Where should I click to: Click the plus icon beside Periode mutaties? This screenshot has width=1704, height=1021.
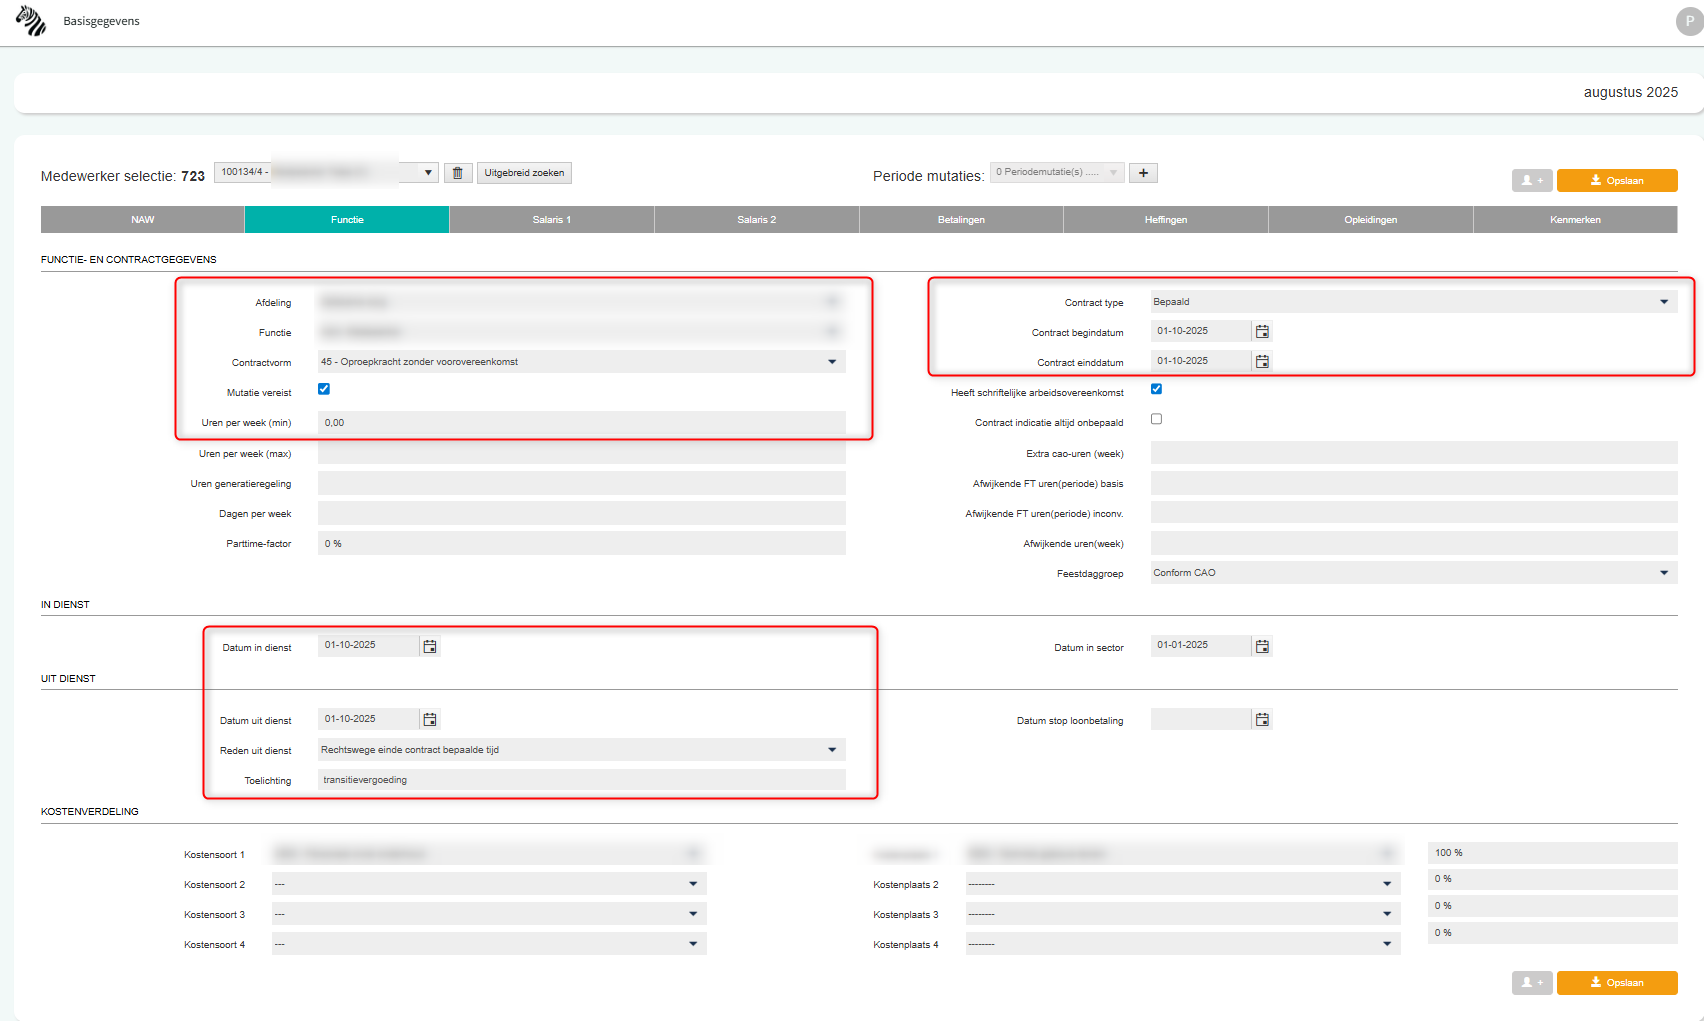[x=1143, y=173]
